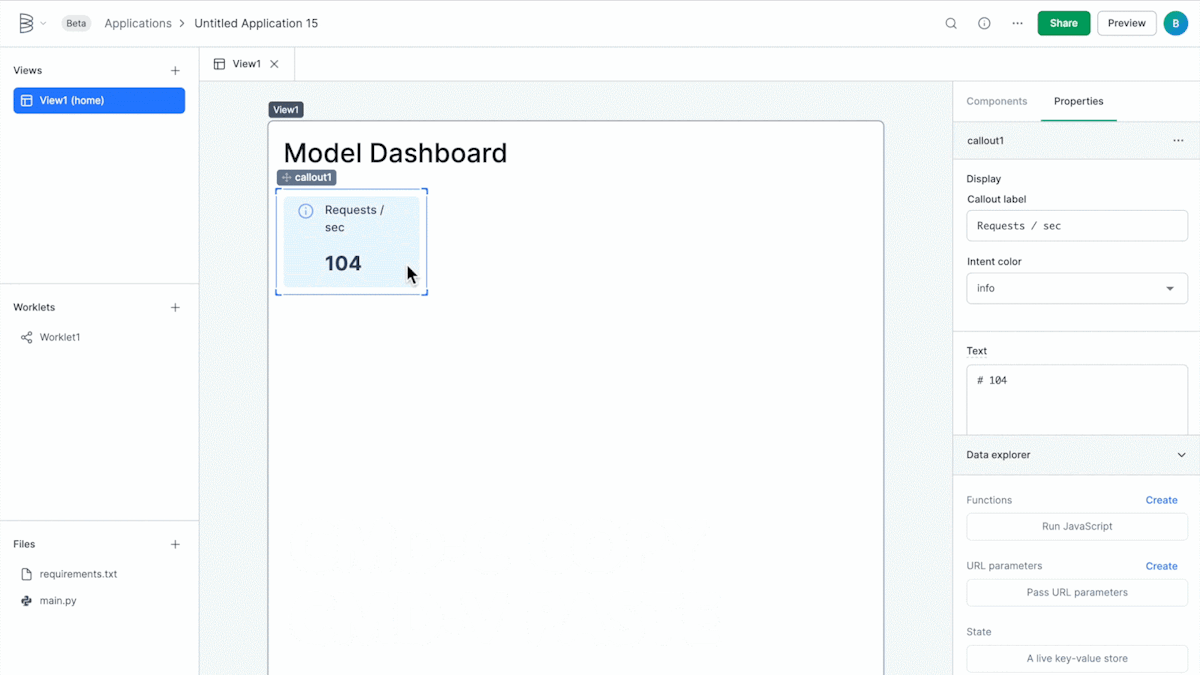Click the Baseten logo icon
Viewport: 1200px width, 675px height.
[26, 23]
